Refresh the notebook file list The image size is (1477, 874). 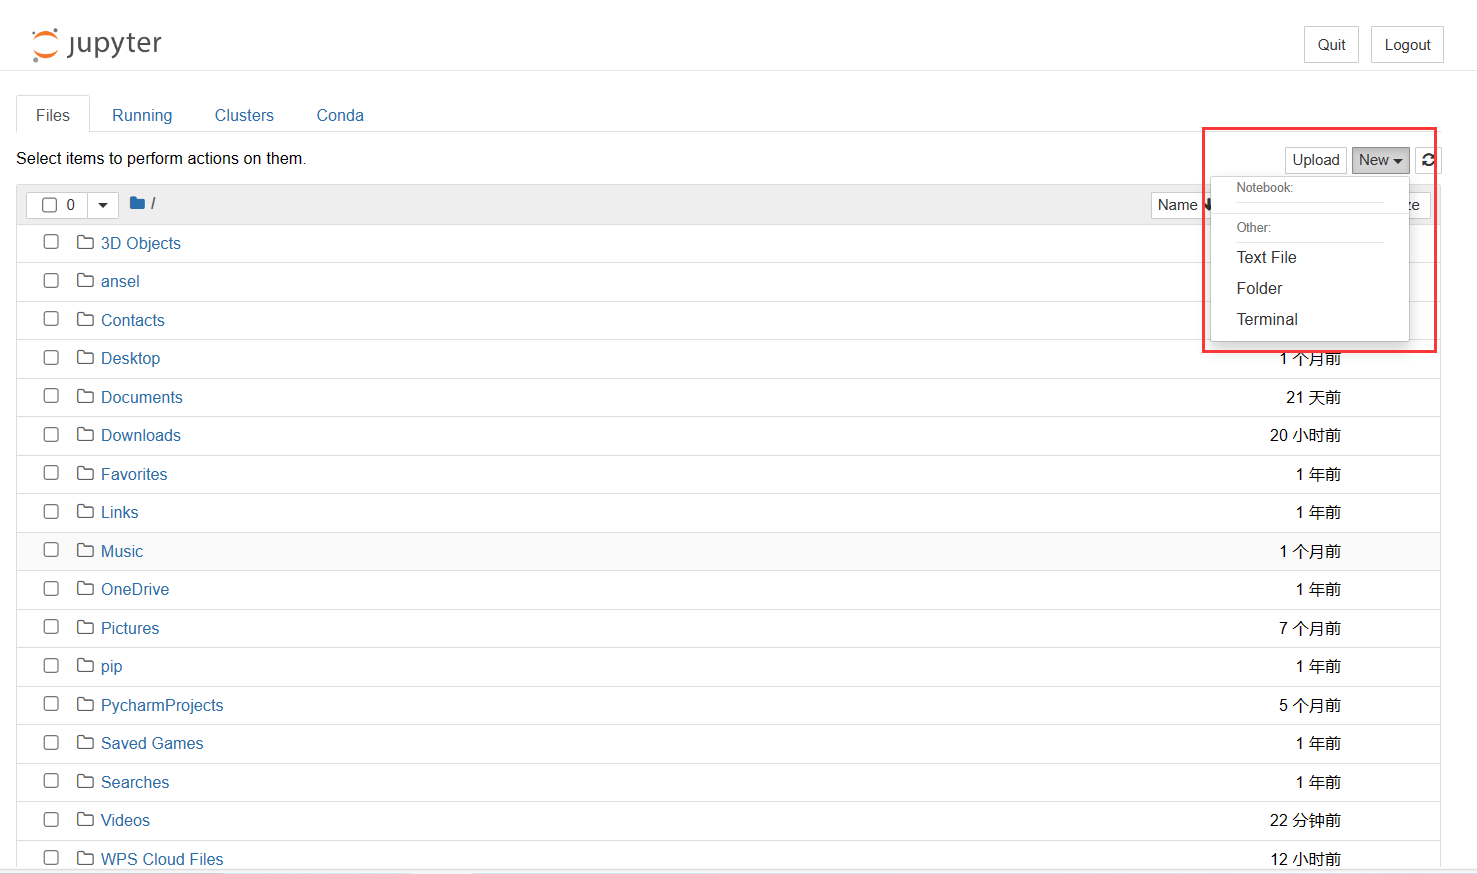pos(1428,160)
